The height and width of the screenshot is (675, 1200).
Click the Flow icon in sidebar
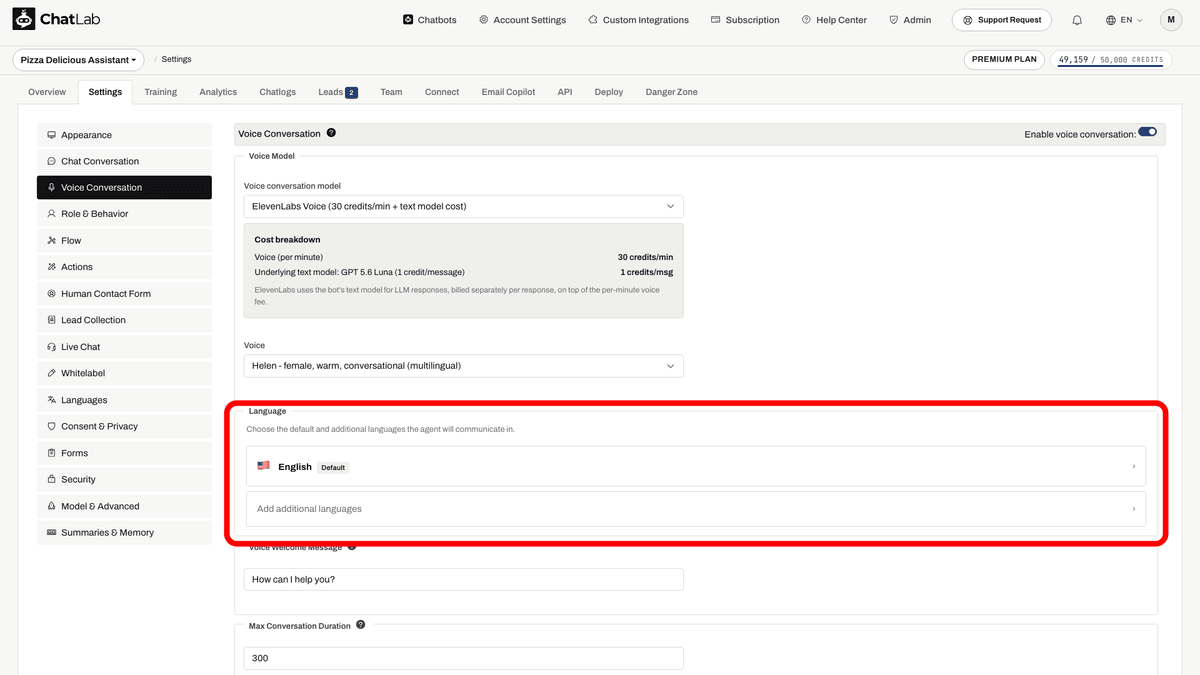[x=51, y=241]
